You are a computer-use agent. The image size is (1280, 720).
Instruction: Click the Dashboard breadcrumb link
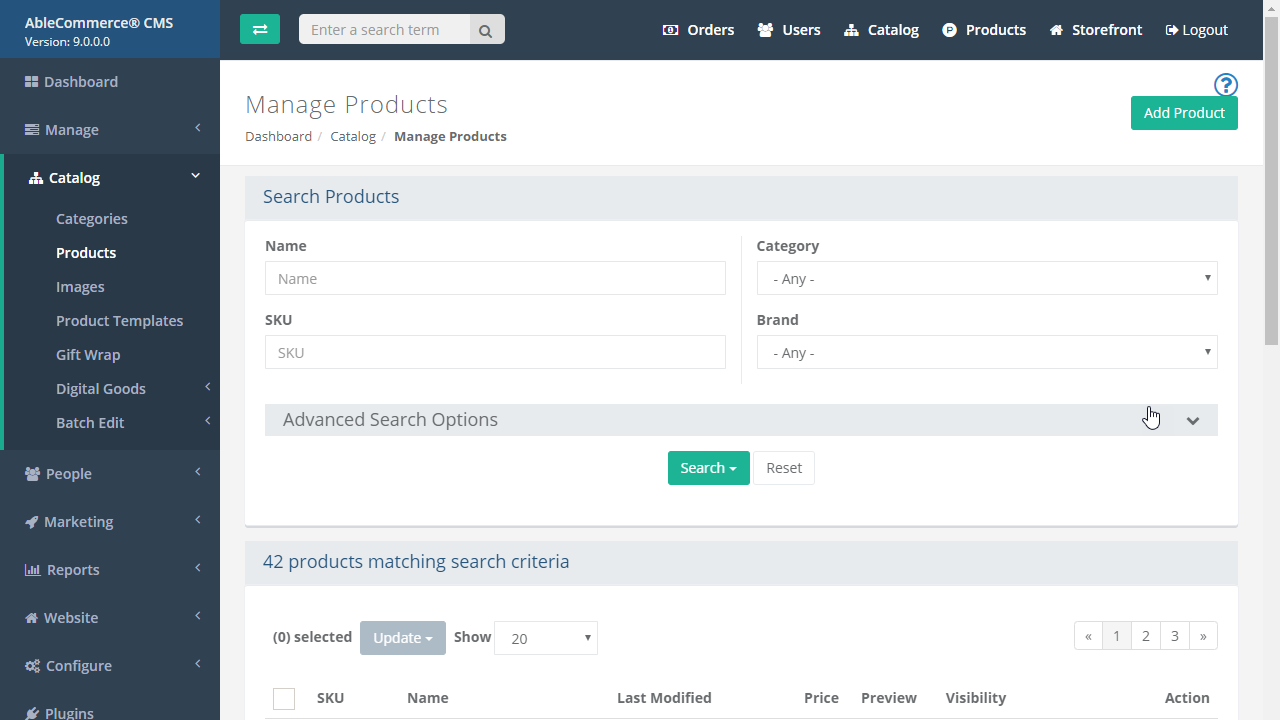[278, 136]
